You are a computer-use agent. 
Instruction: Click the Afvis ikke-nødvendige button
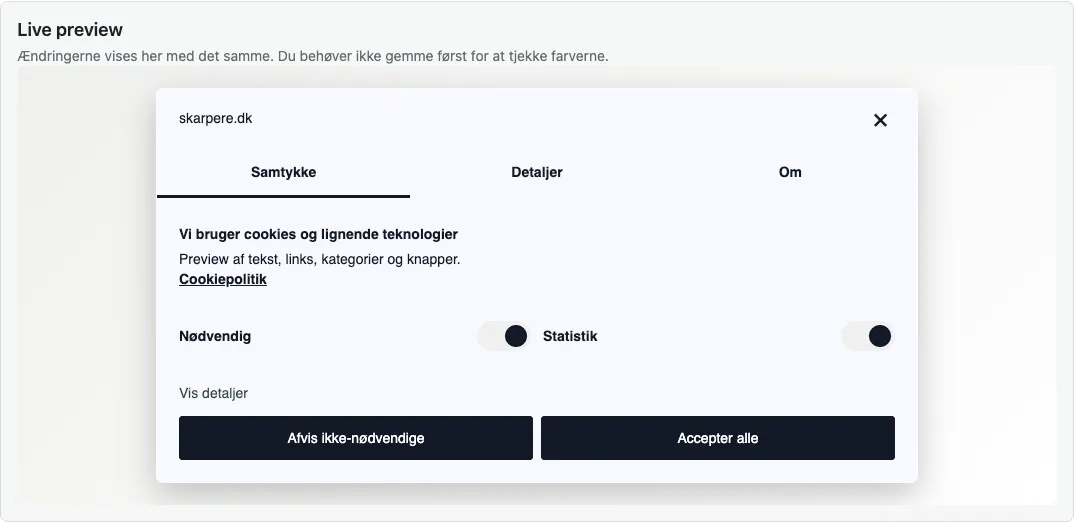pyautogui.click(x=355, y=438)
